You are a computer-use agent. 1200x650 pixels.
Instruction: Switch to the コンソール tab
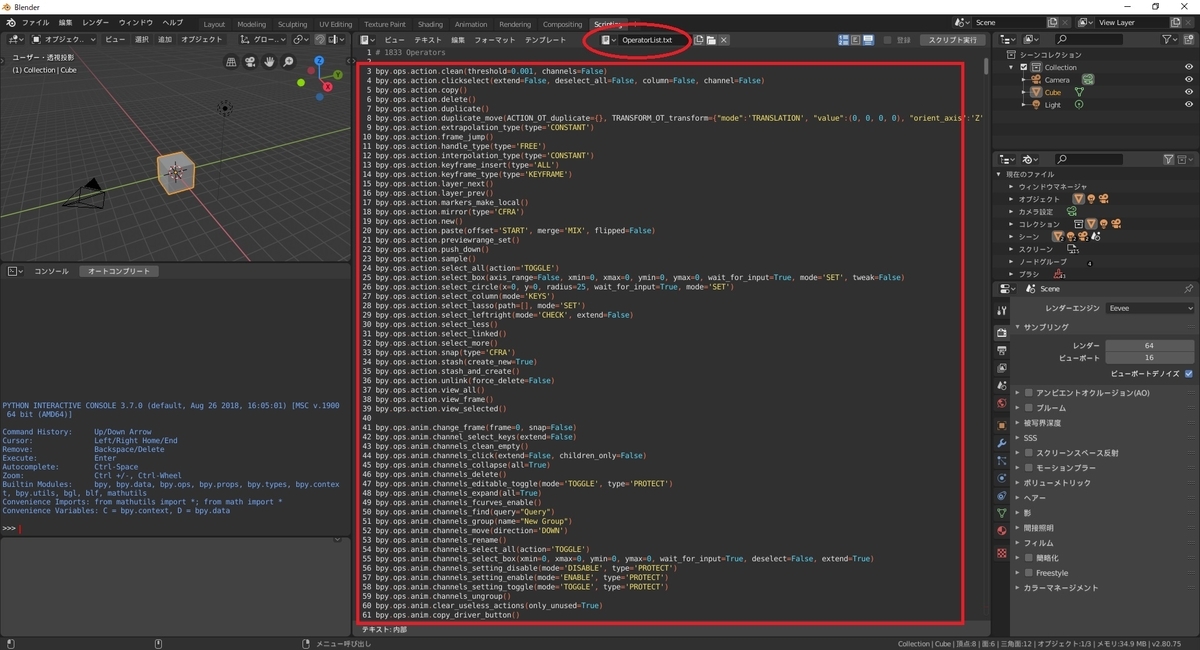click(52, 271)
